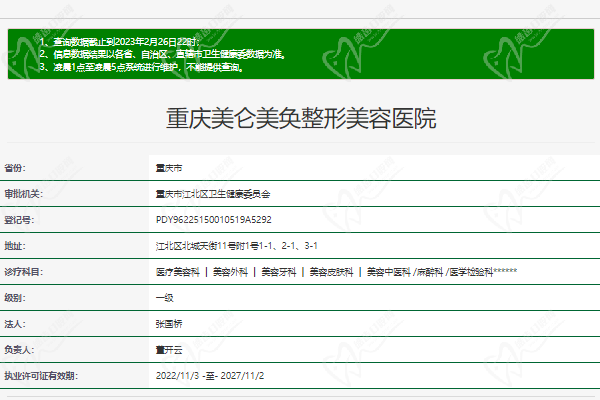The height and width of the screenshot is (400, 600).
Task: Click the 地址 label
Action: [x=15, y=246]
